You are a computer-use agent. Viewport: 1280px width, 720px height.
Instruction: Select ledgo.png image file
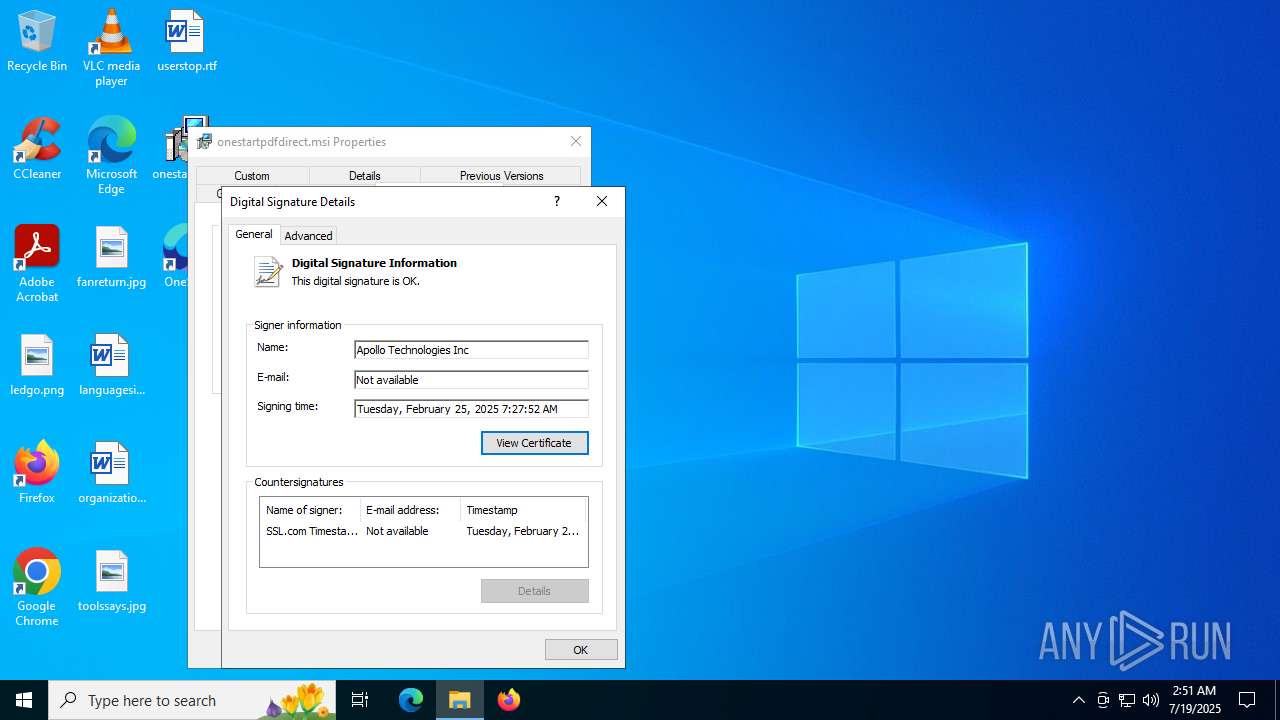37,365
